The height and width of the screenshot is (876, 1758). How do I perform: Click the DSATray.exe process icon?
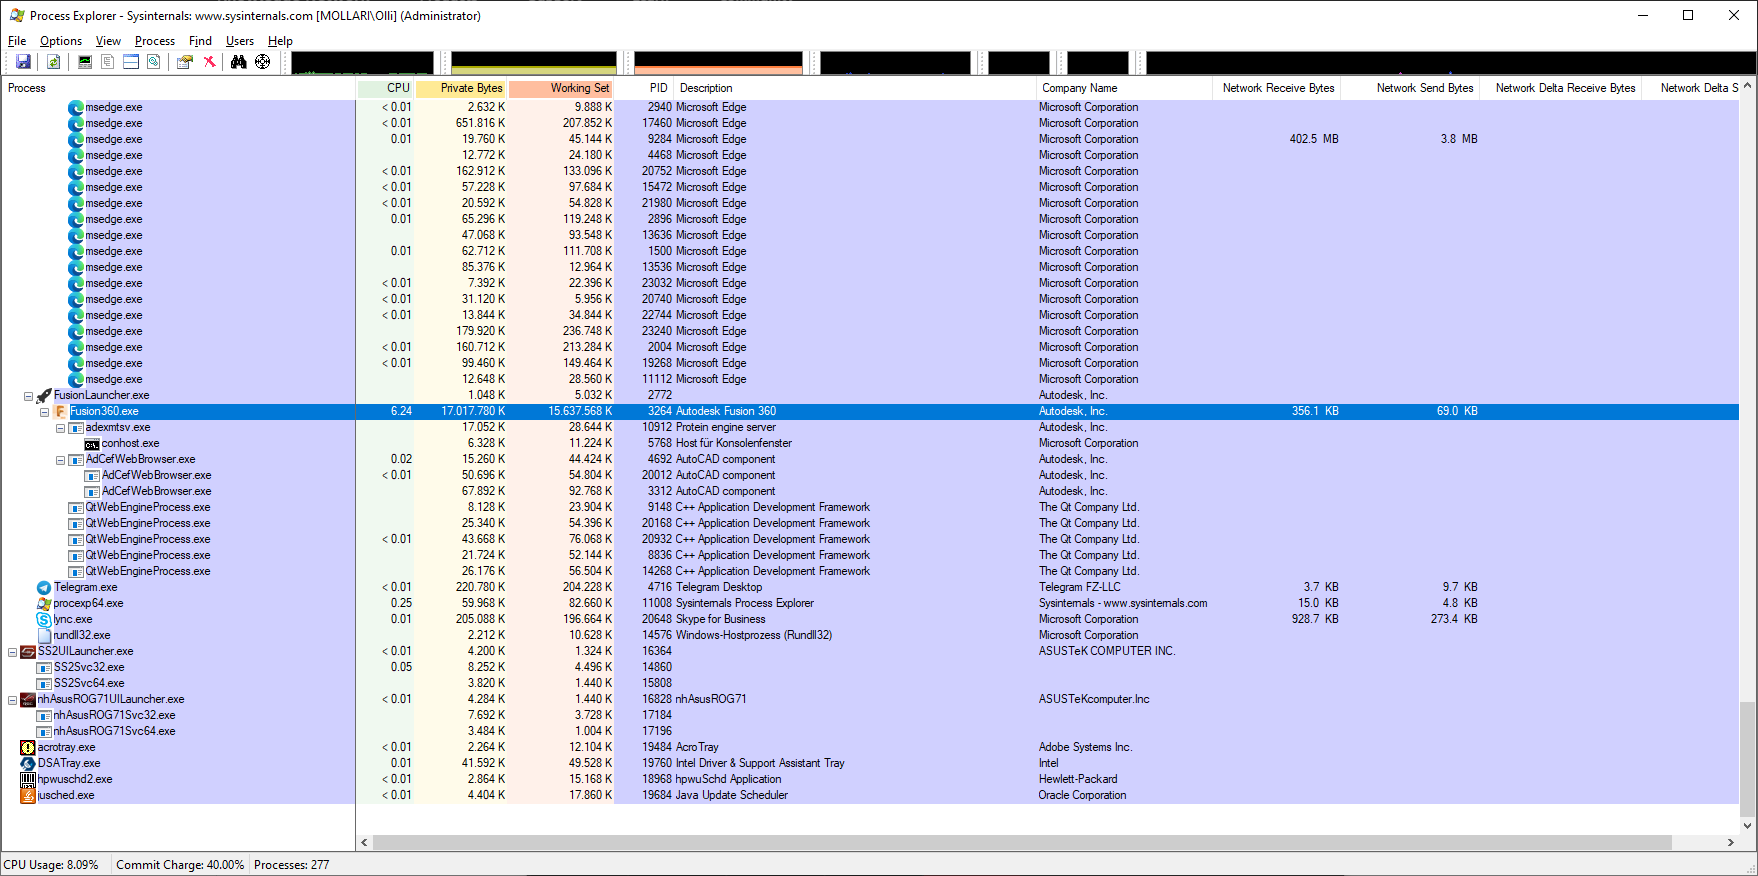[28, 763]
